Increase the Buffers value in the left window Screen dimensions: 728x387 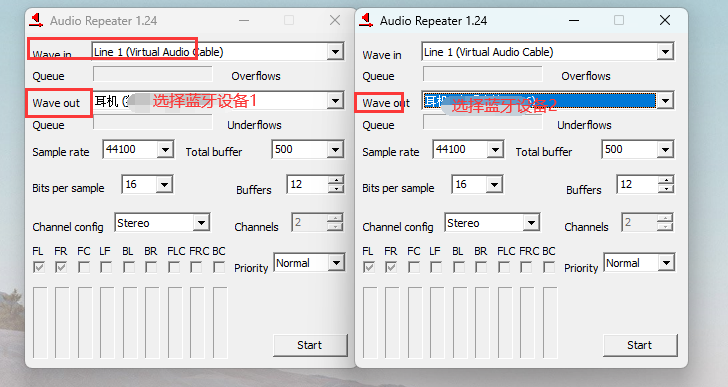point(336,180)
